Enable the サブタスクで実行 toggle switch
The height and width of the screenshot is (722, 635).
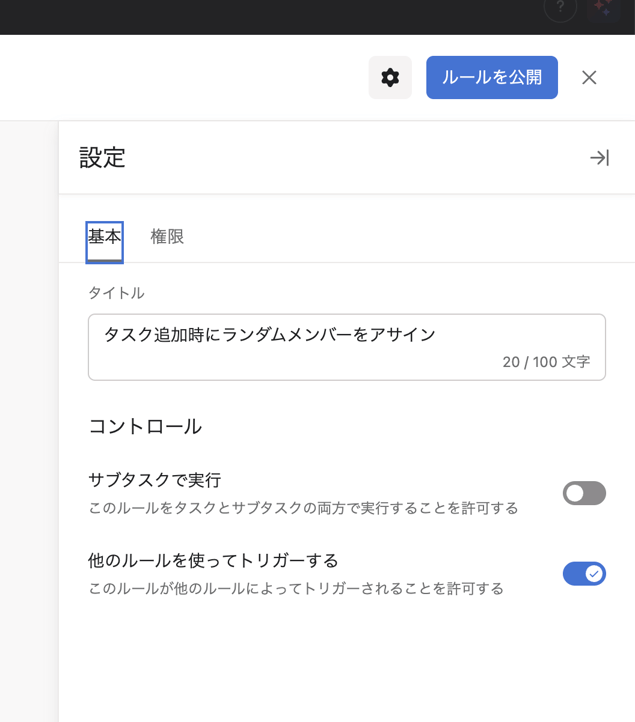(584, 492)
